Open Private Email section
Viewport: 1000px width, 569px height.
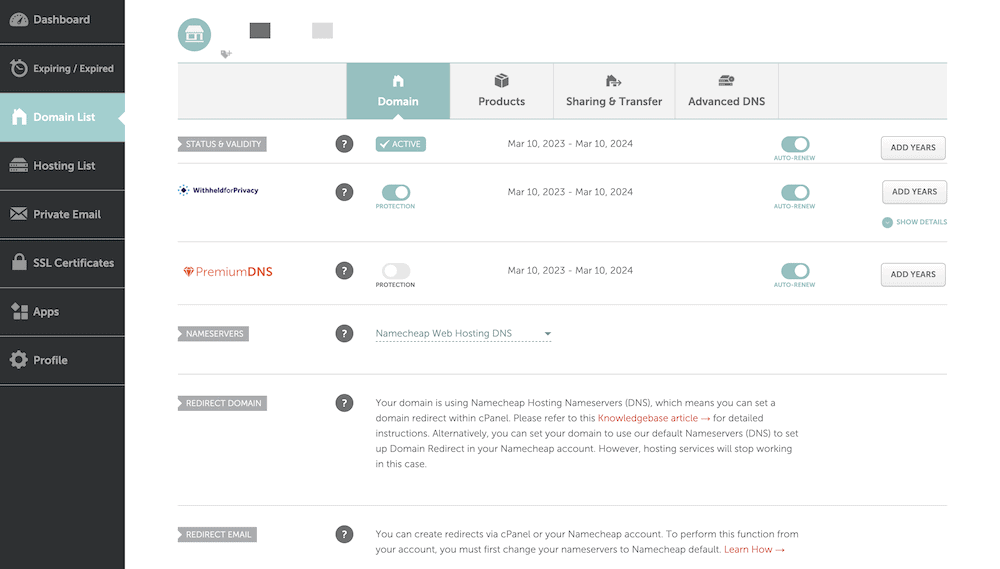[x=62, y=214]
